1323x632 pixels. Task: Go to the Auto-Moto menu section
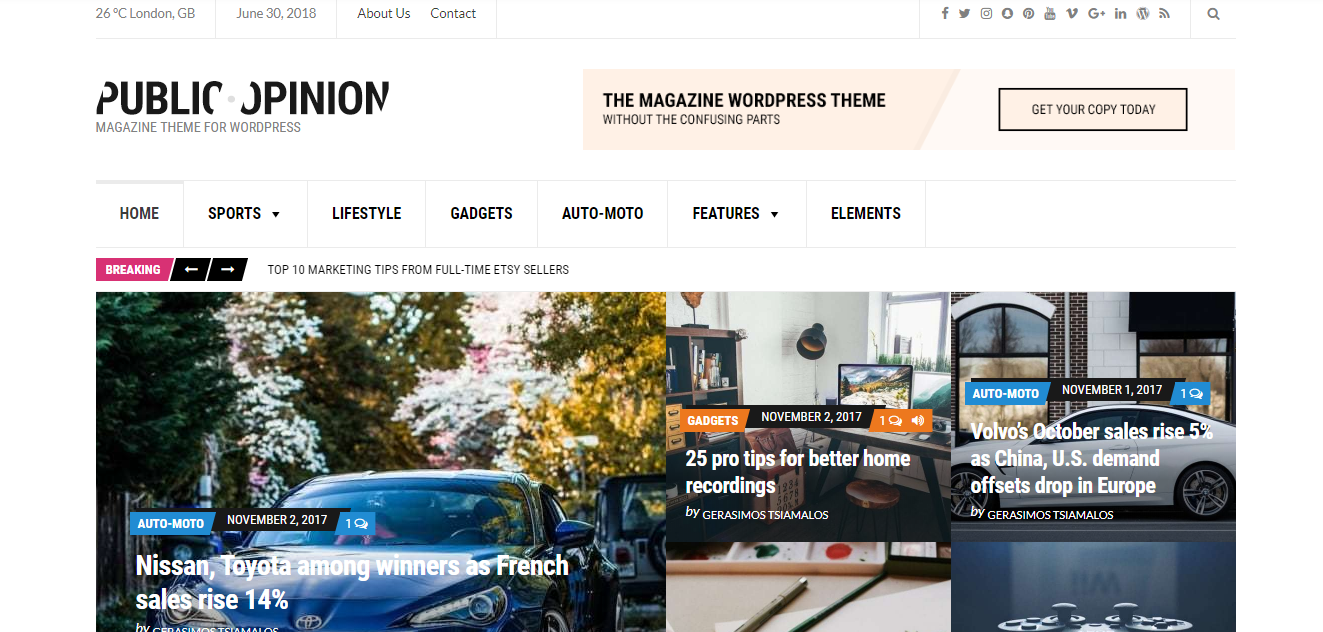[602, 213]
